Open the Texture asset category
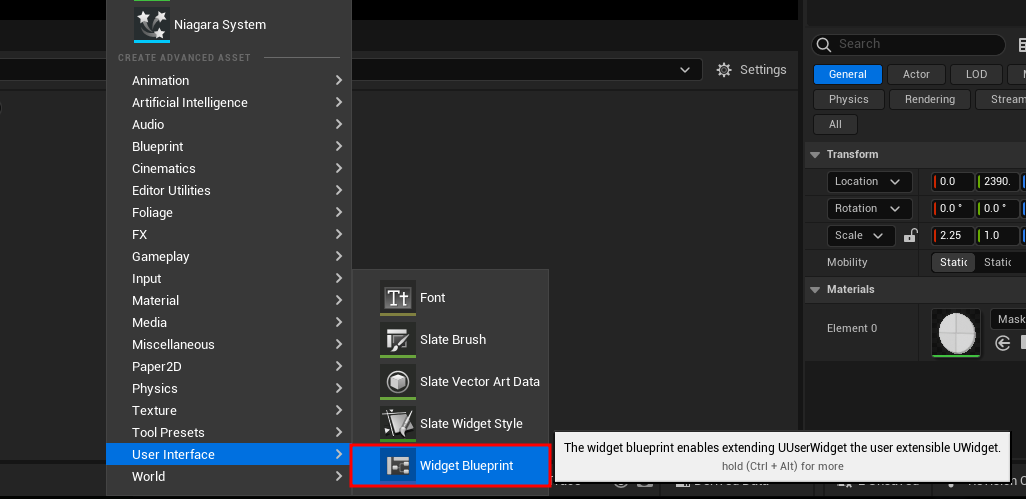Screen dimensions: 1026x499 [x=229, y=410]
